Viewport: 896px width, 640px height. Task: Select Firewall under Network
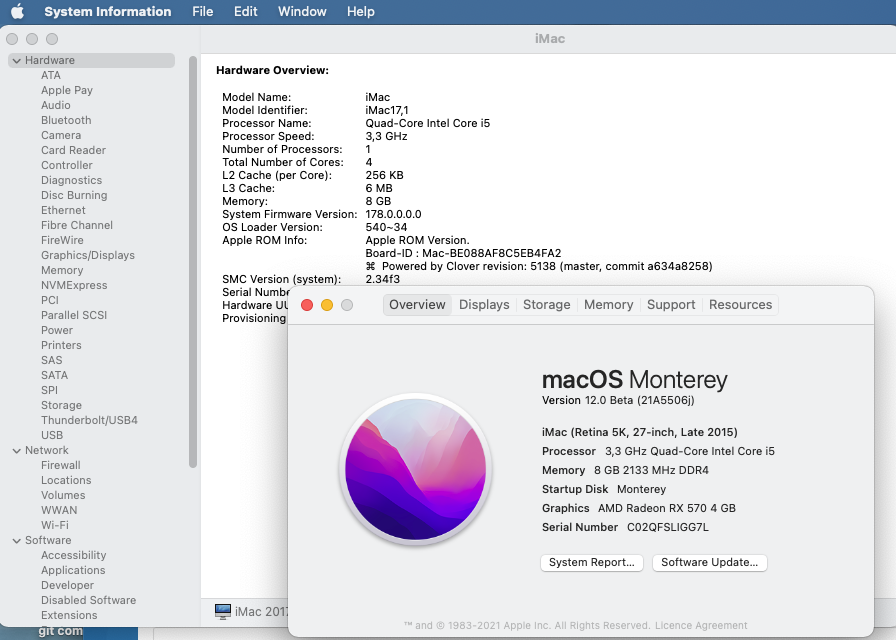click(x=61, y=465)
